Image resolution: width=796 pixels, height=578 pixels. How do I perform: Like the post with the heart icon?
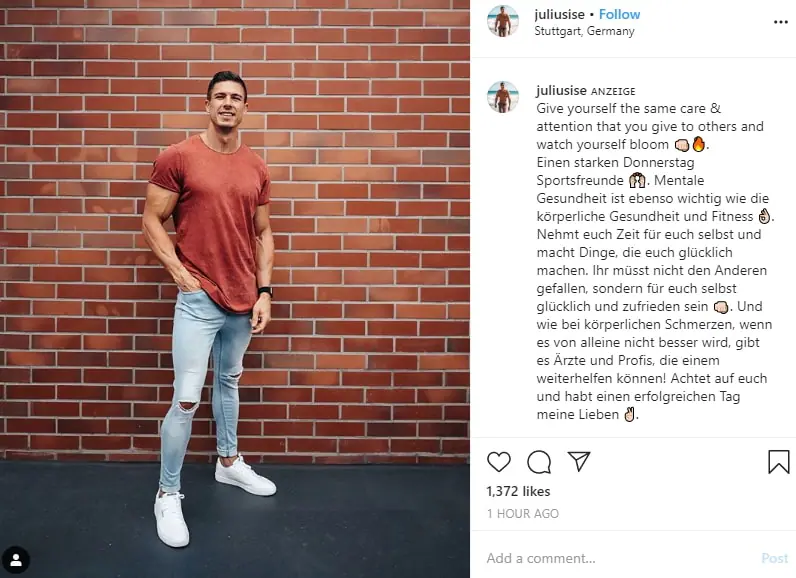tap(499, 462)
